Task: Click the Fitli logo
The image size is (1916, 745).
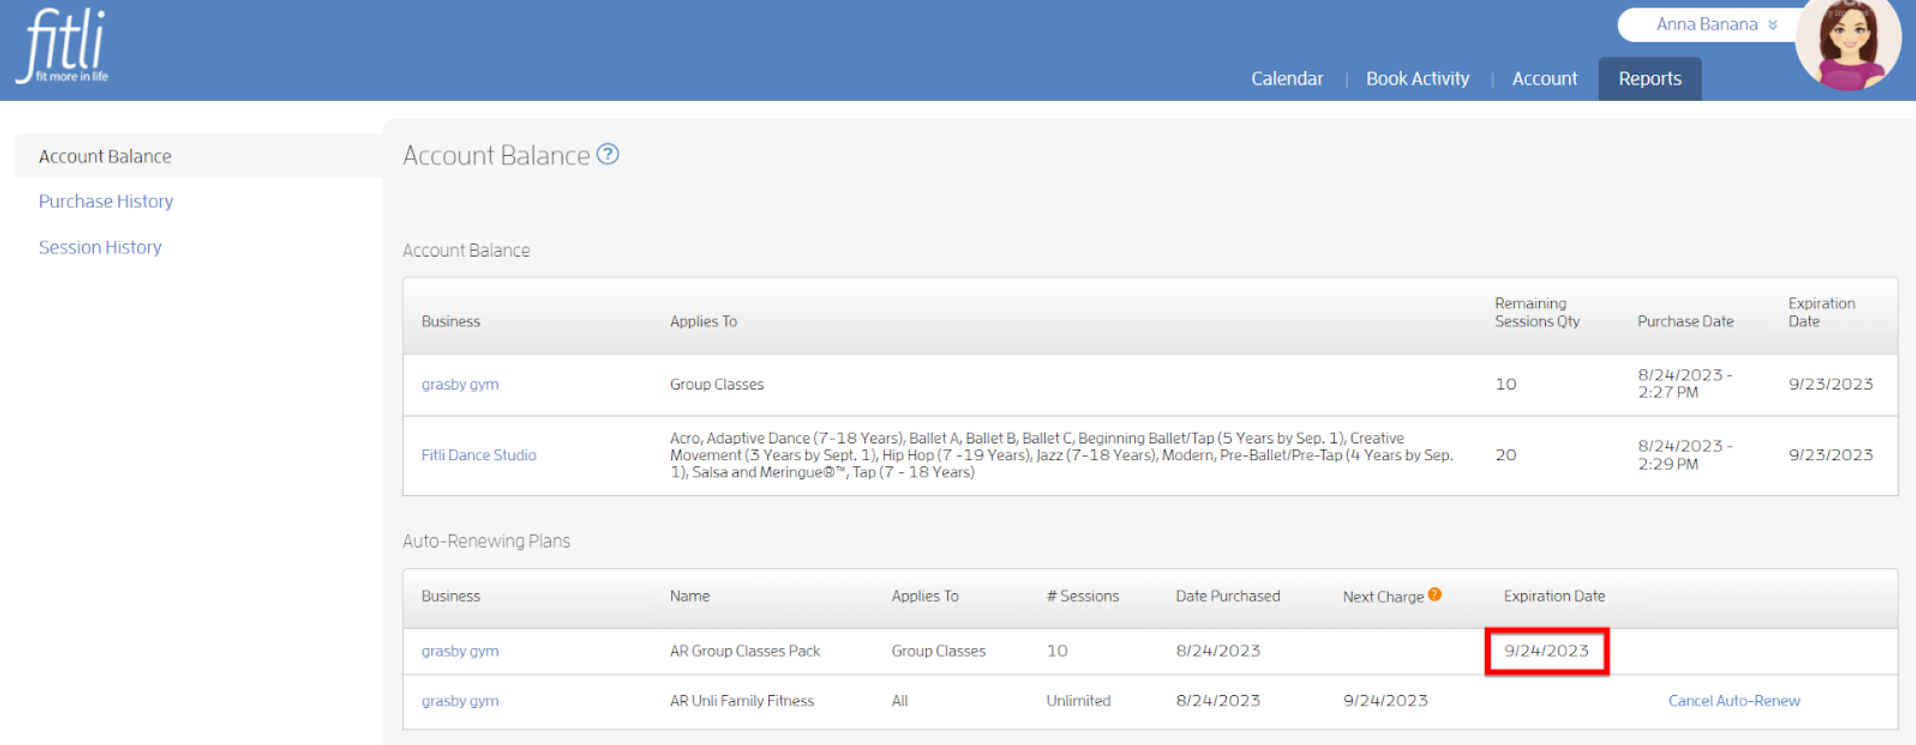Action: click(x=63, y=46)
